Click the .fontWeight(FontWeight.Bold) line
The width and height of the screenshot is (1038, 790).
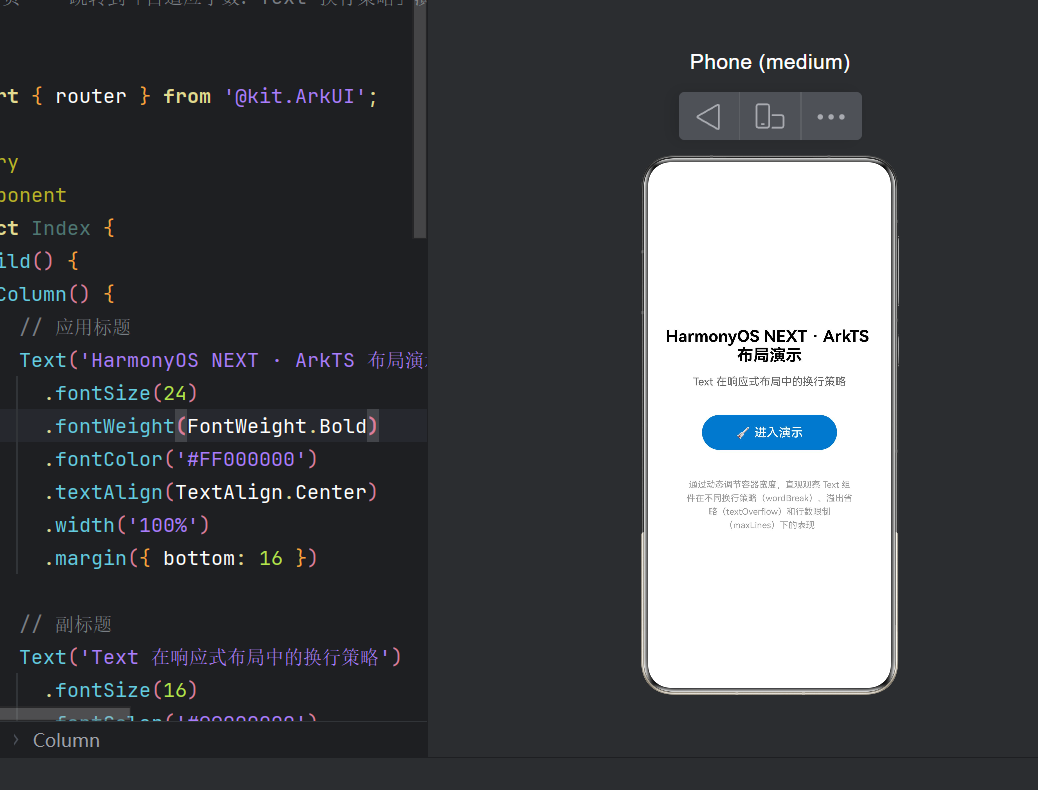click(211, 426)
